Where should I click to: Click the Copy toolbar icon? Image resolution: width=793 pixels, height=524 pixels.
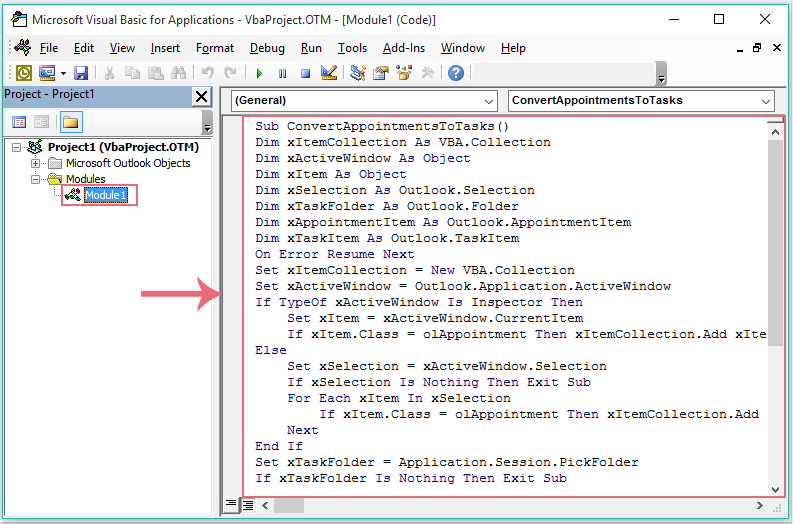pos(133,73)
